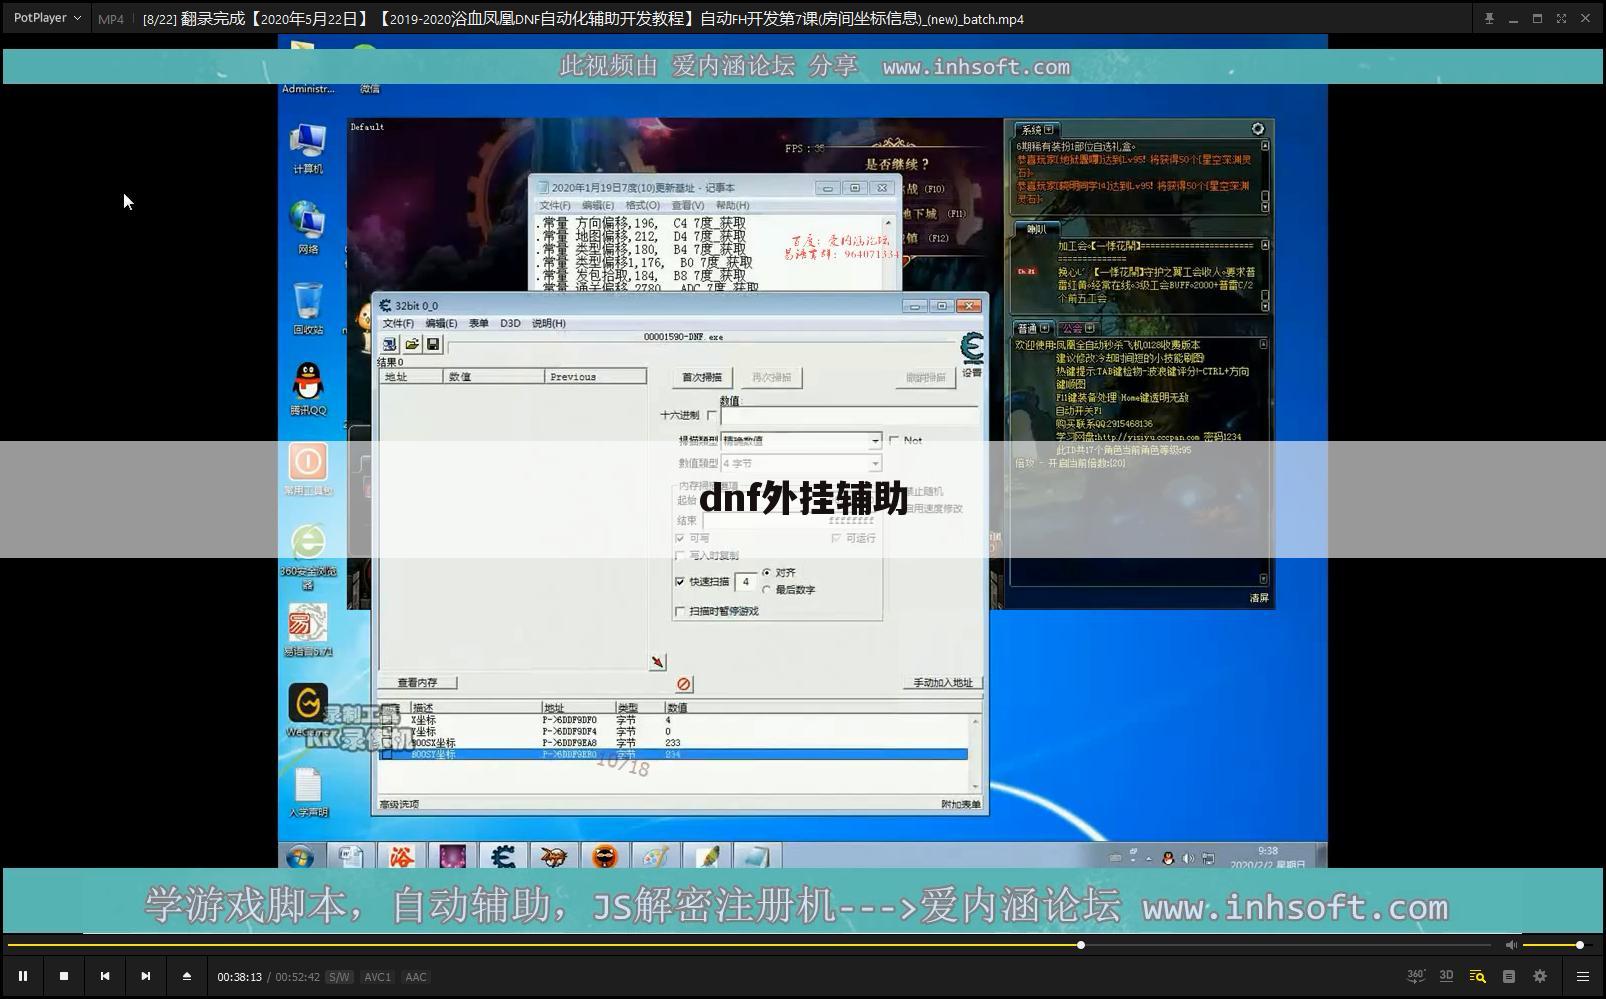Jump to the previous file

point(105,976)
